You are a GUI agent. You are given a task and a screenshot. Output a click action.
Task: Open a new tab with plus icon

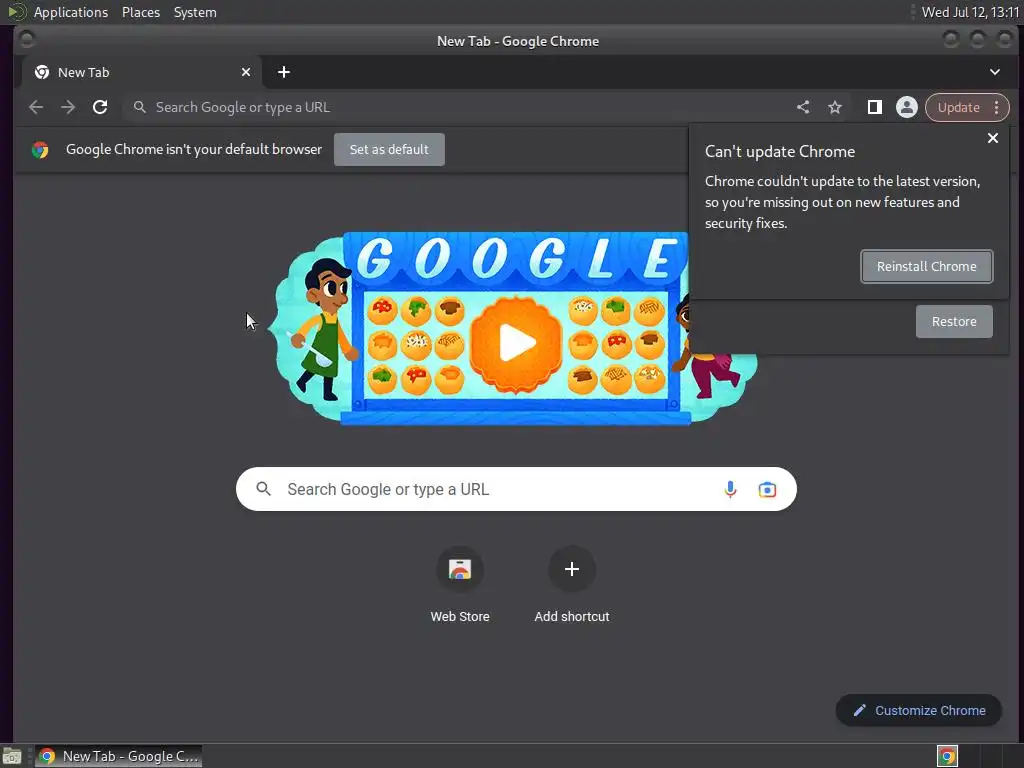(283, 72)
